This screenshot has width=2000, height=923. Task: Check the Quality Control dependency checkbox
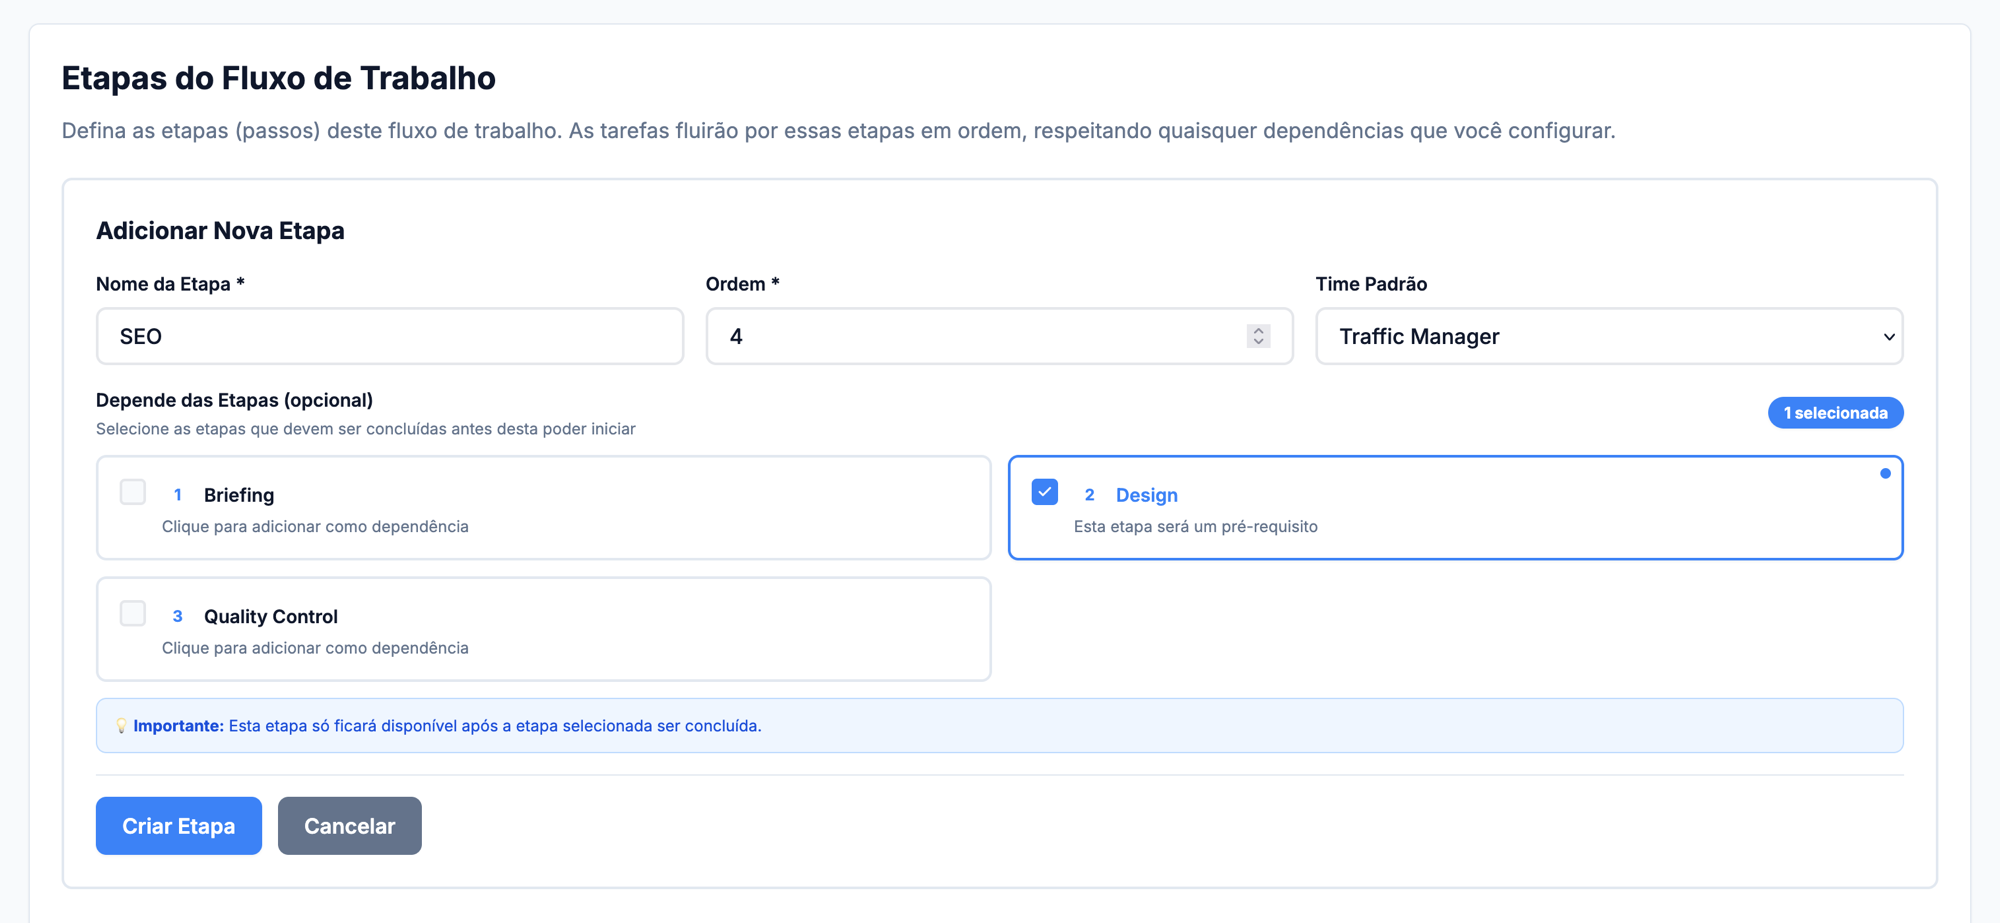[133, 613]
